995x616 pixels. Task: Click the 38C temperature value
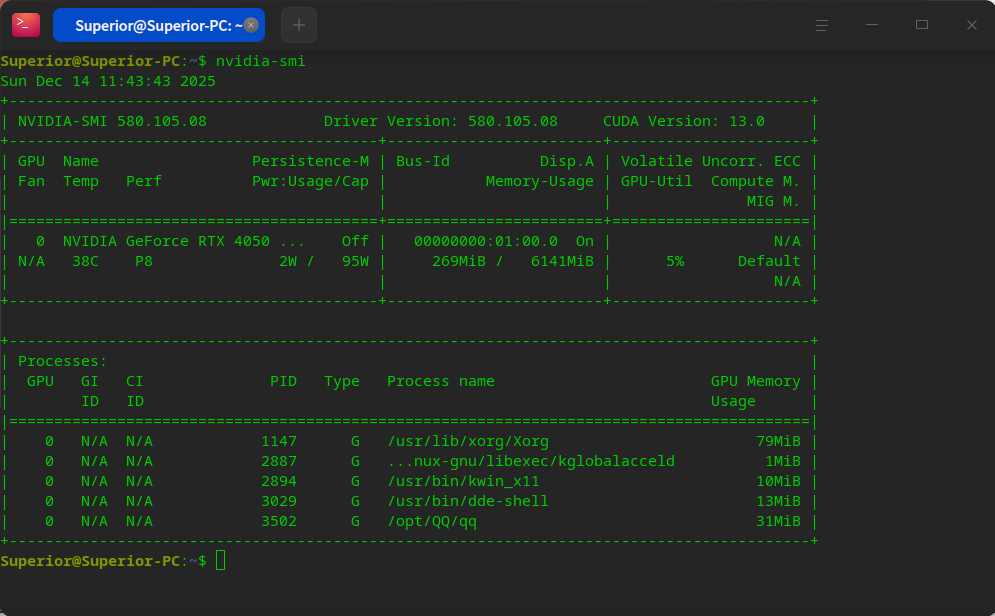(85, 261)
